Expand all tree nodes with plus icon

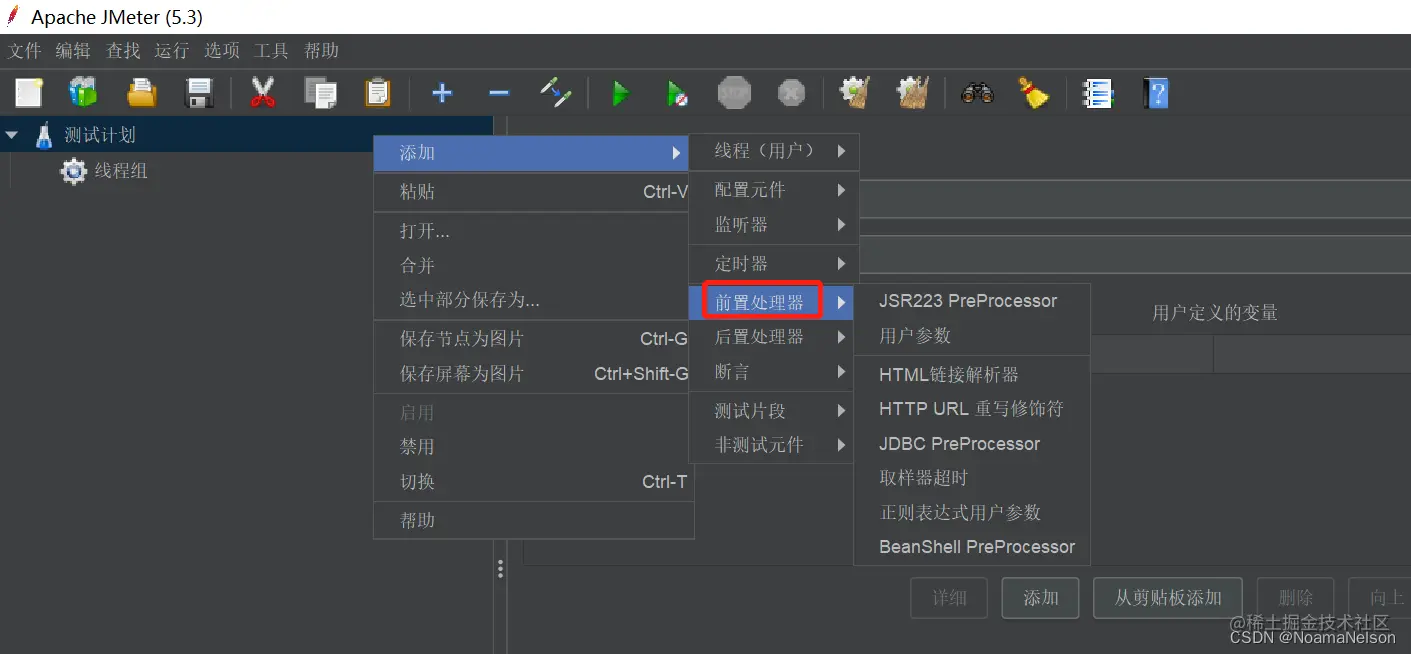[x=442, y=92]
